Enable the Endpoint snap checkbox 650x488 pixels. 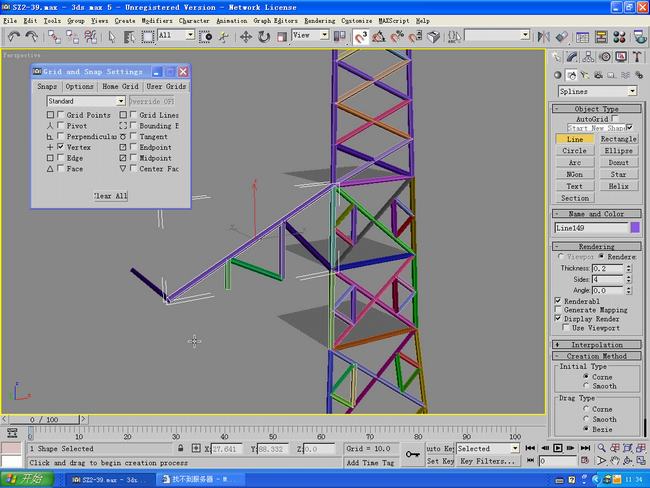133,147
